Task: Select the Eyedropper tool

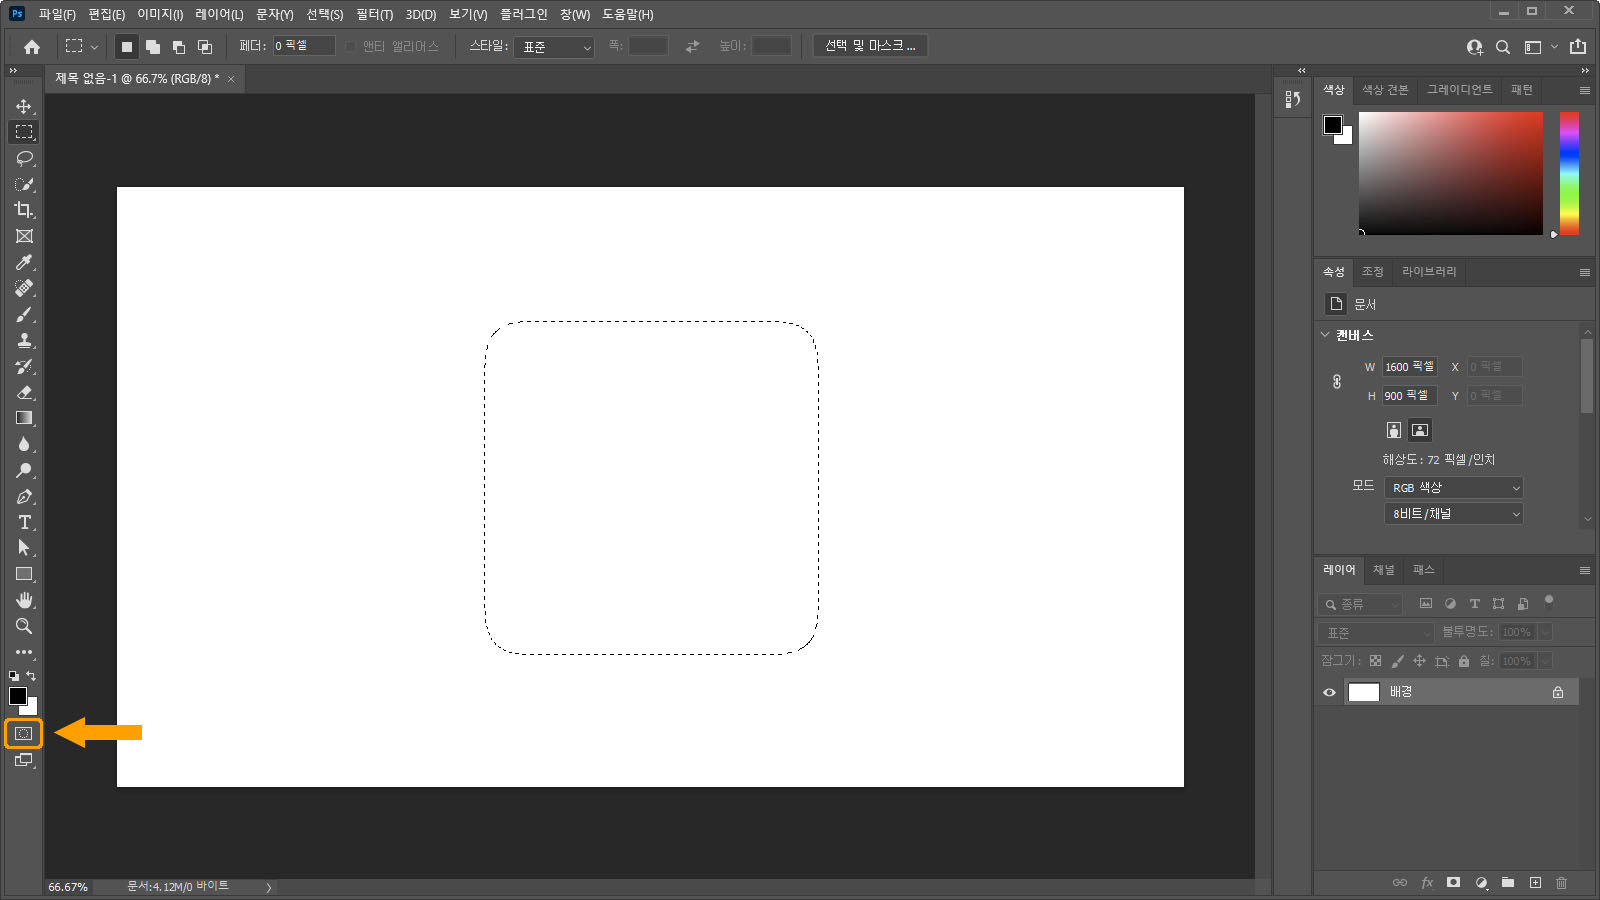Action: [24, 262]
